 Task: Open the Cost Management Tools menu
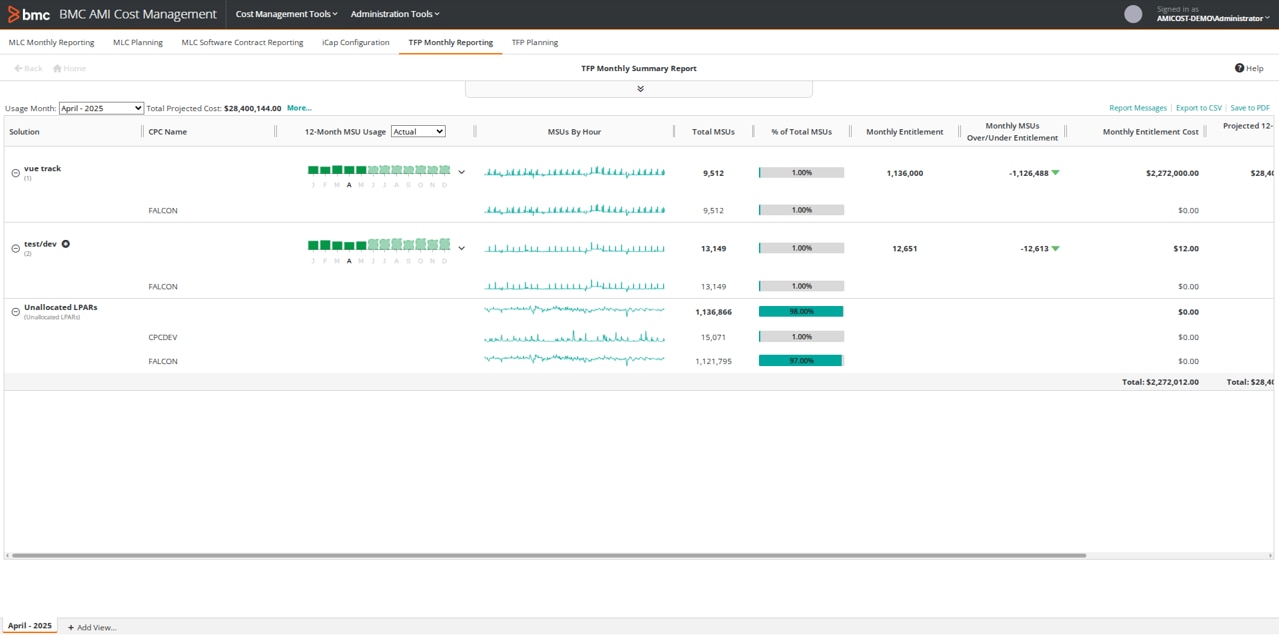[x=286, y=14]
